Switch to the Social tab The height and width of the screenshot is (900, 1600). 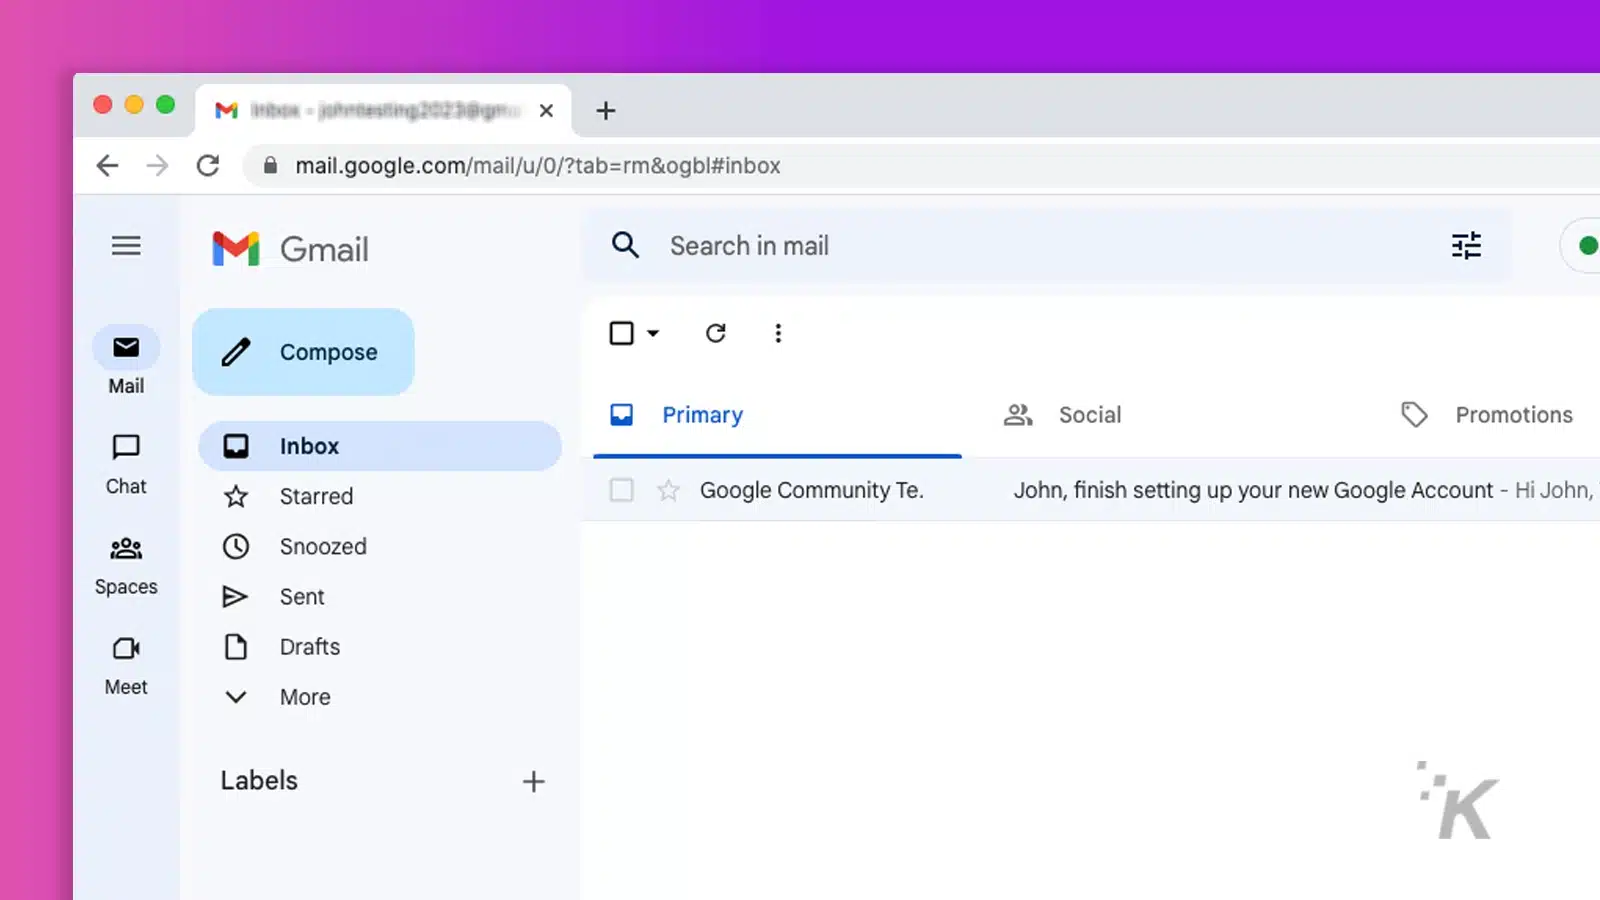pyautogui.click(x=1062, y=415)
